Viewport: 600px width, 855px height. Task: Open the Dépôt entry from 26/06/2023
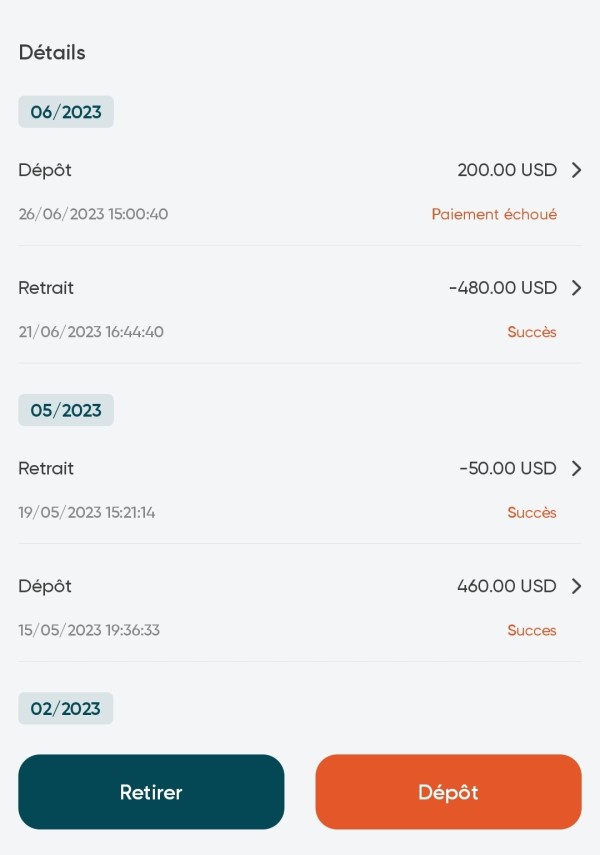45,170
